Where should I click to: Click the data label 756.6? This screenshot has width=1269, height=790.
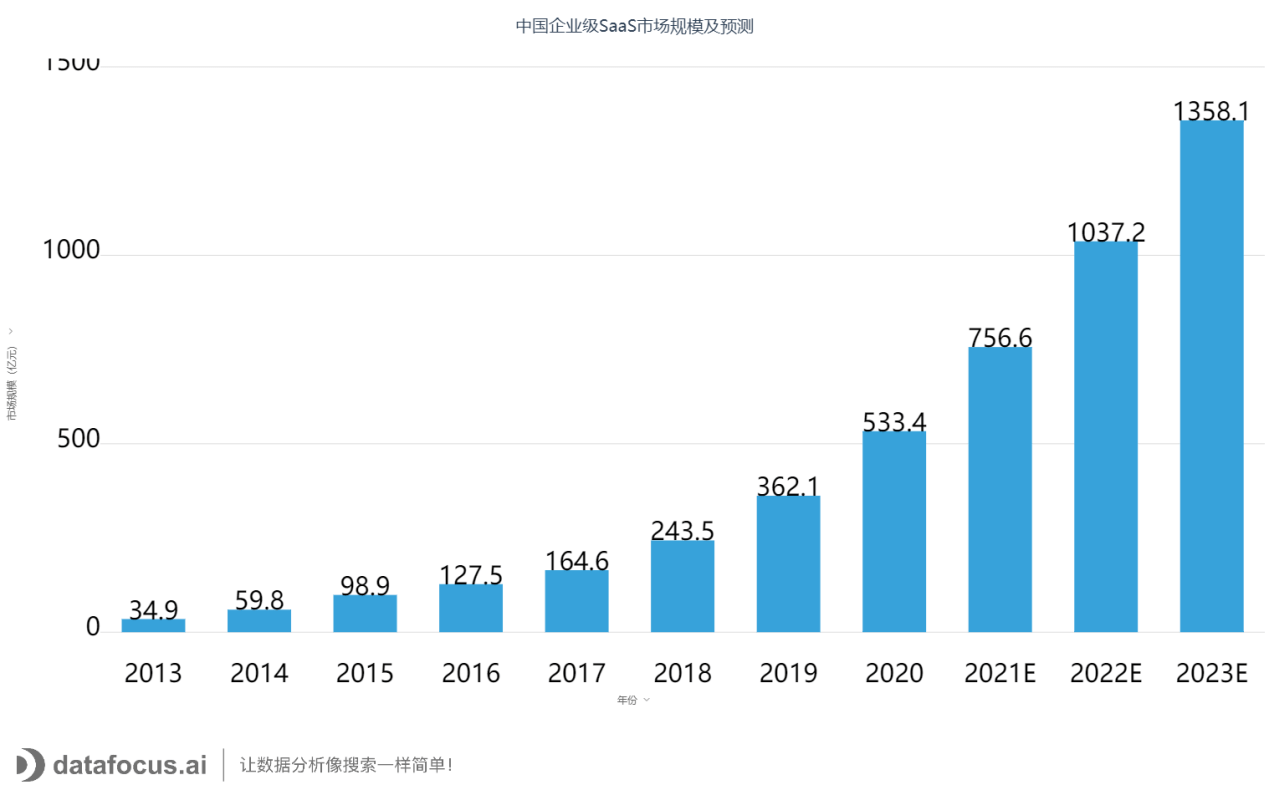[x=999, y=338]
